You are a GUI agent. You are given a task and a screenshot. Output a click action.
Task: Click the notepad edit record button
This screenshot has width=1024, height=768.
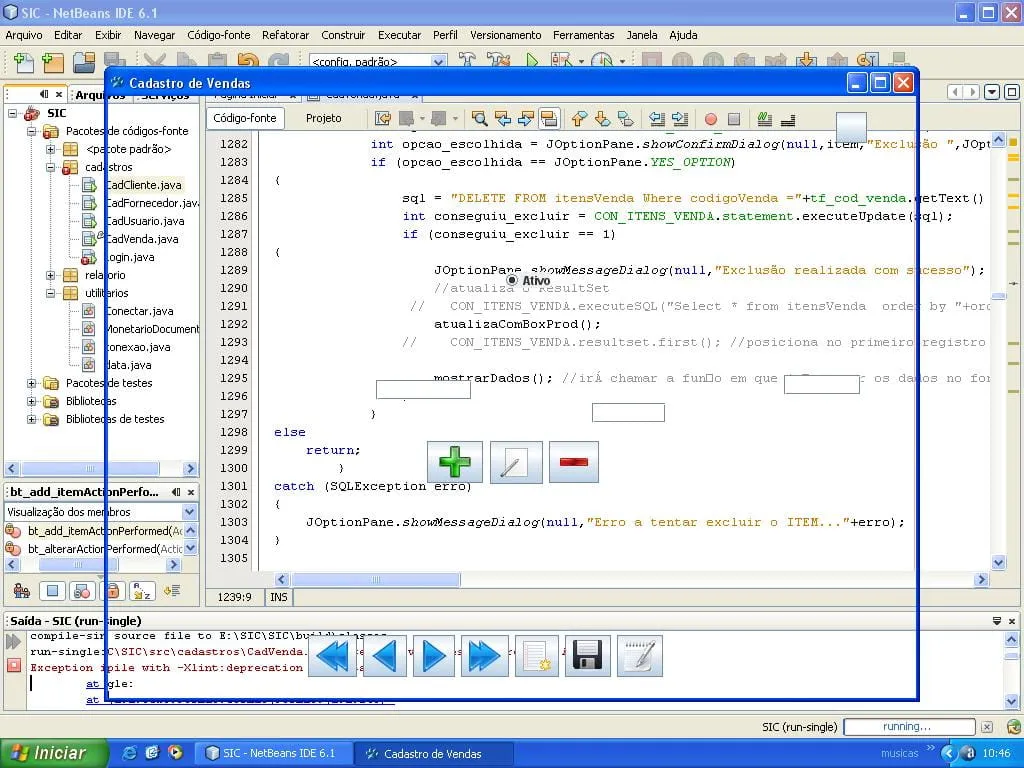[640, 656]
